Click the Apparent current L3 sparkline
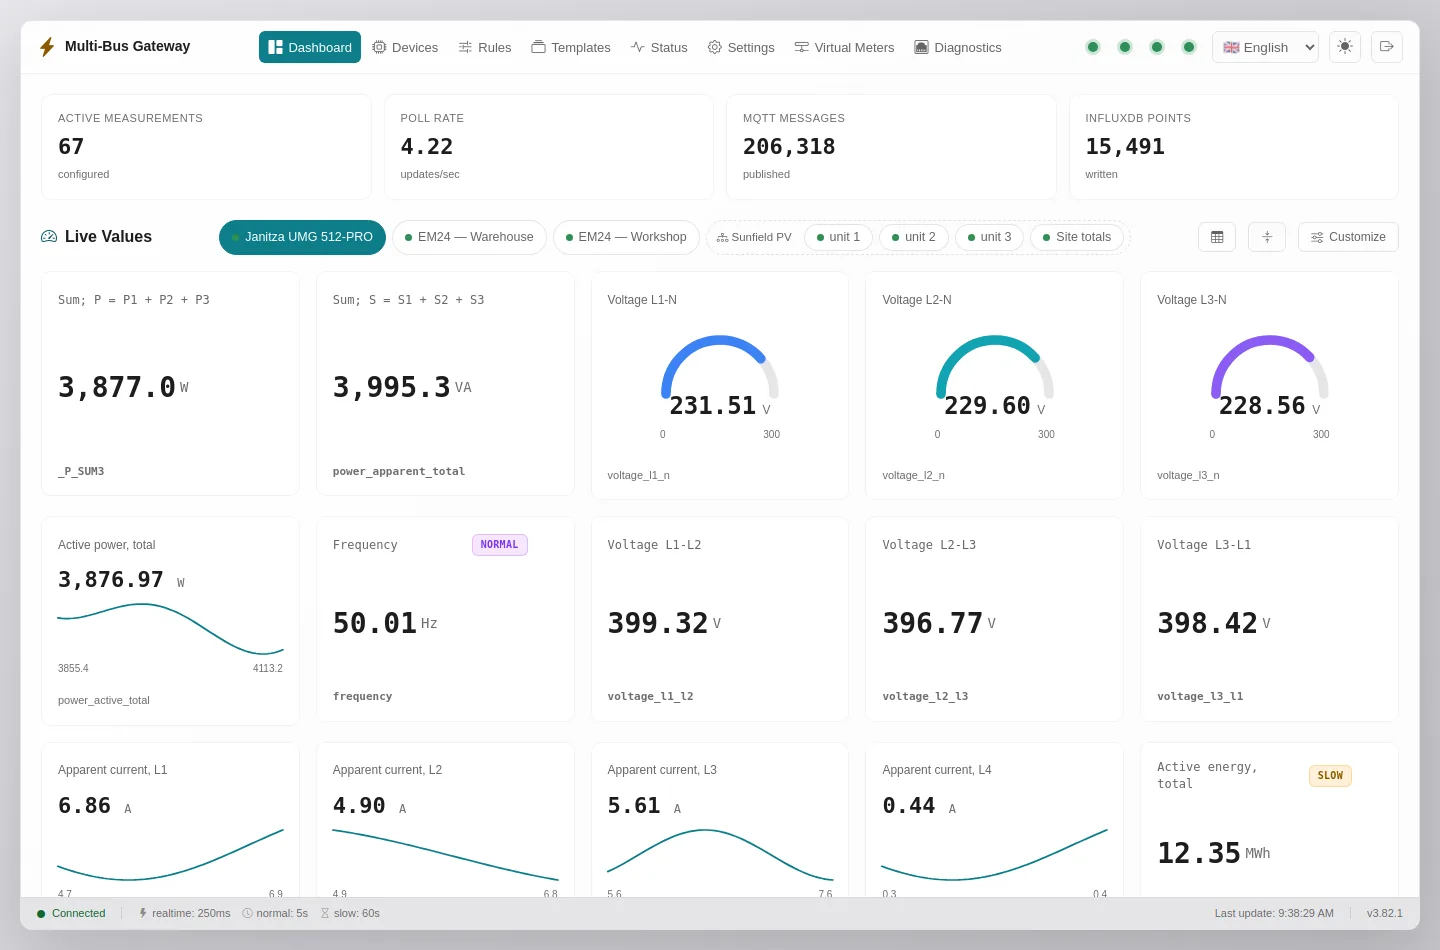Screen dimensions: 1440x950 (720, 855)
